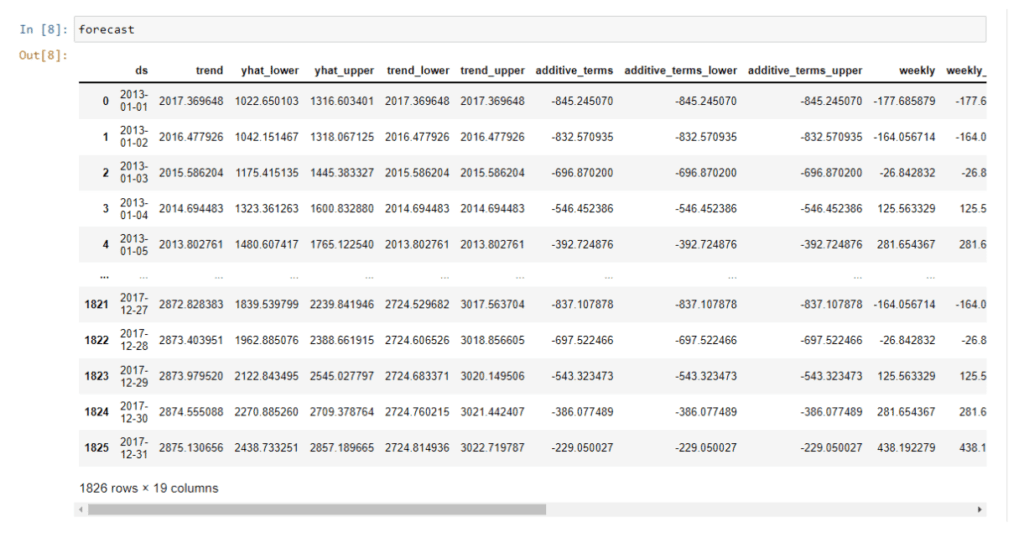Click additive_terms_lower value -697.522466
Viewport: 1024px width, 538px height.
pyautogui.click(x=706, y=340)
